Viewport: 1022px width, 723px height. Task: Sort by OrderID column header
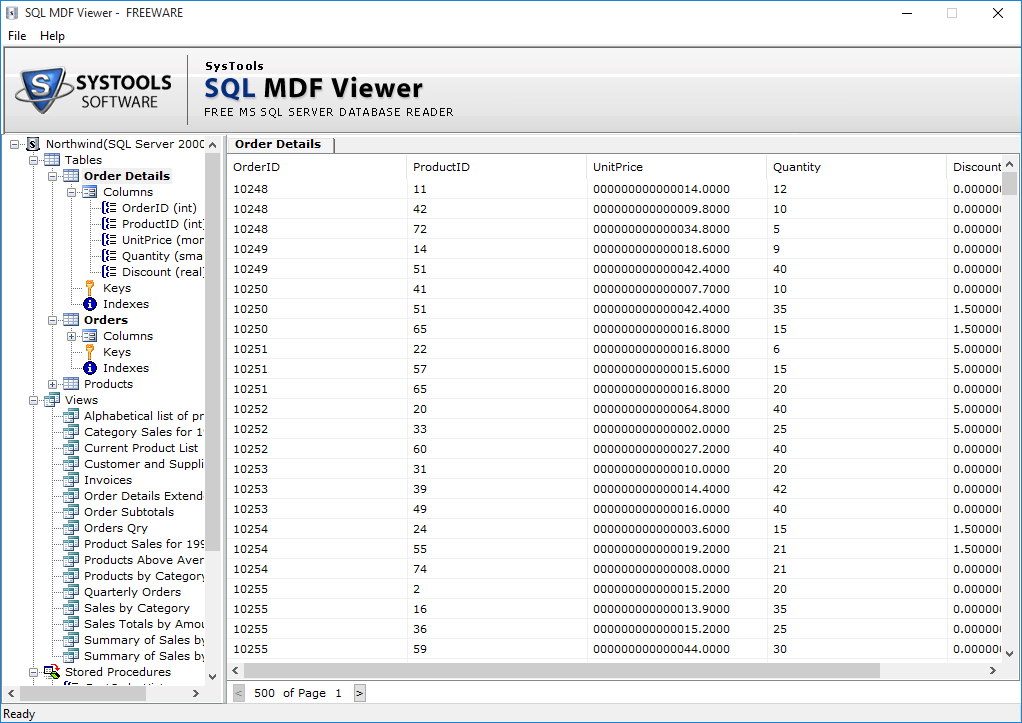tap(317, 167)
